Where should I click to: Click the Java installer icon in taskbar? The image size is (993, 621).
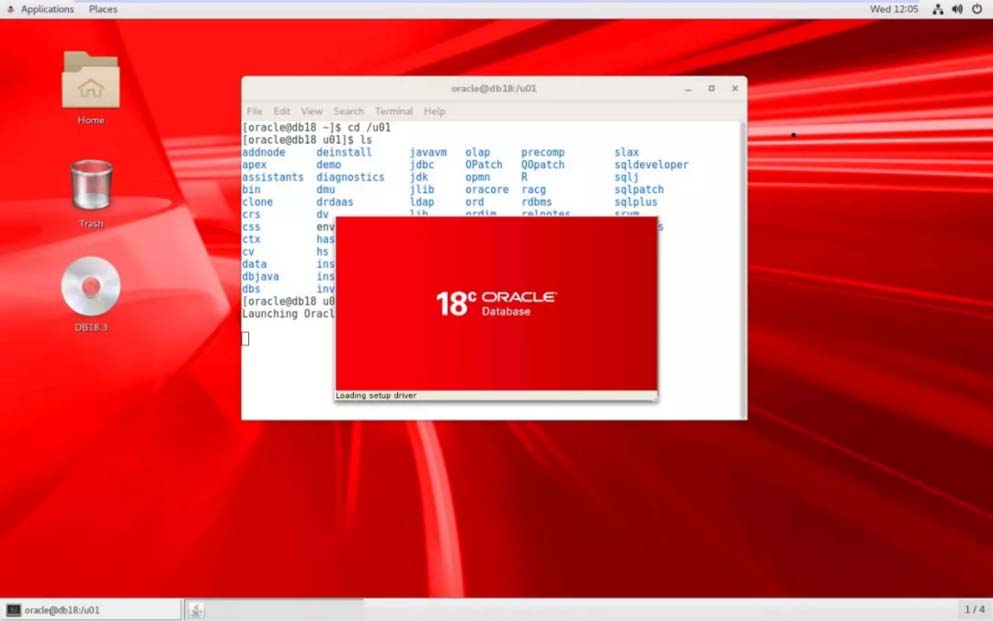[196, 610]
